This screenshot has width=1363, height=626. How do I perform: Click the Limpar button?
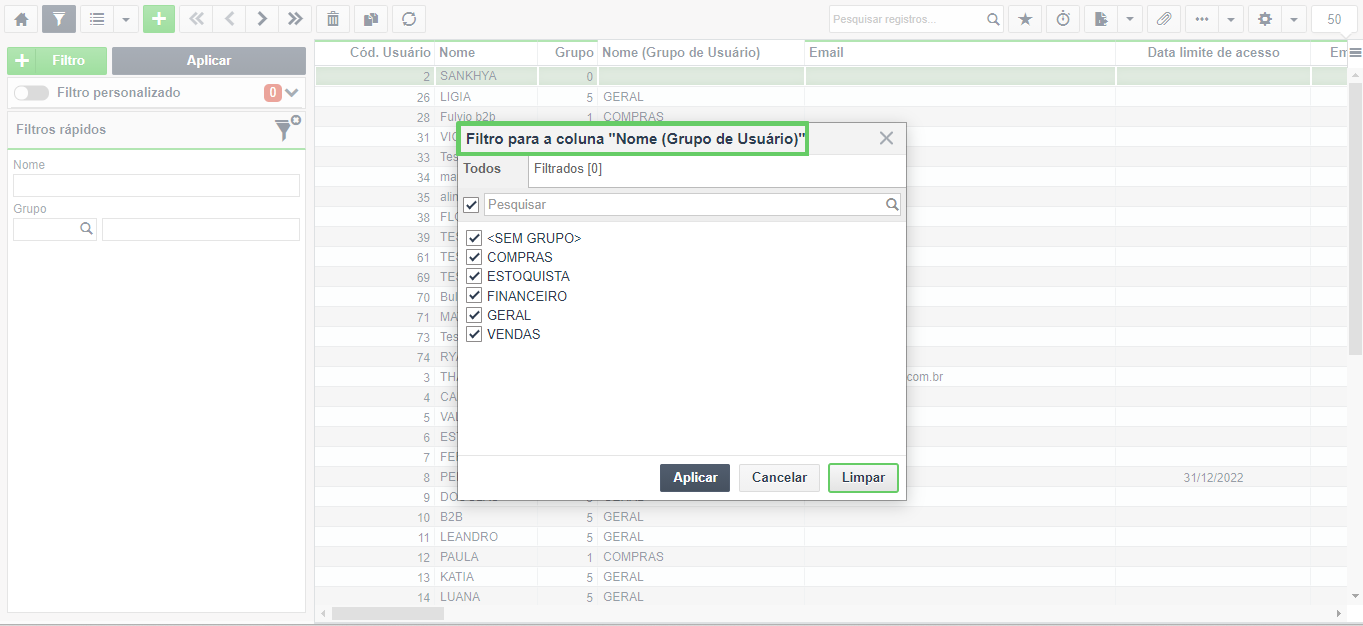(x=863, y=478)
